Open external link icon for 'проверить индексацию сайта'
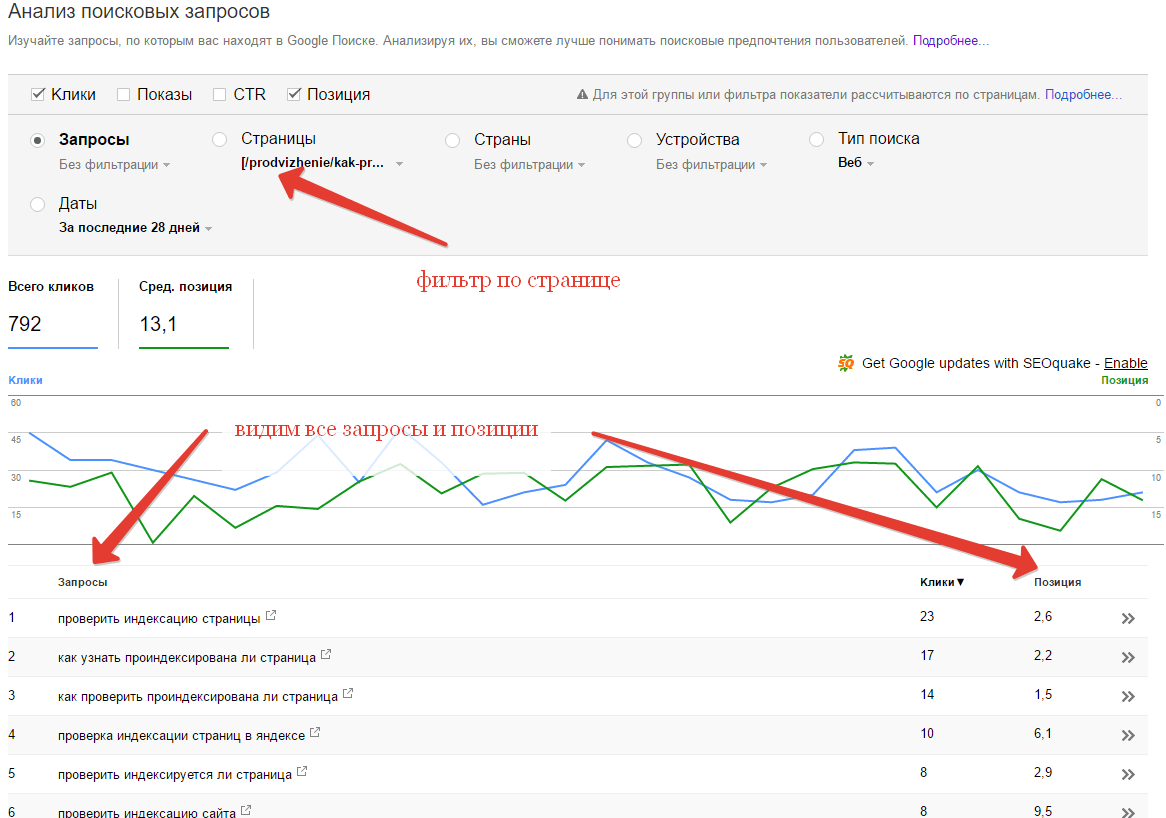Viewport: 1166px width, 818px height. tap(246, 811)
